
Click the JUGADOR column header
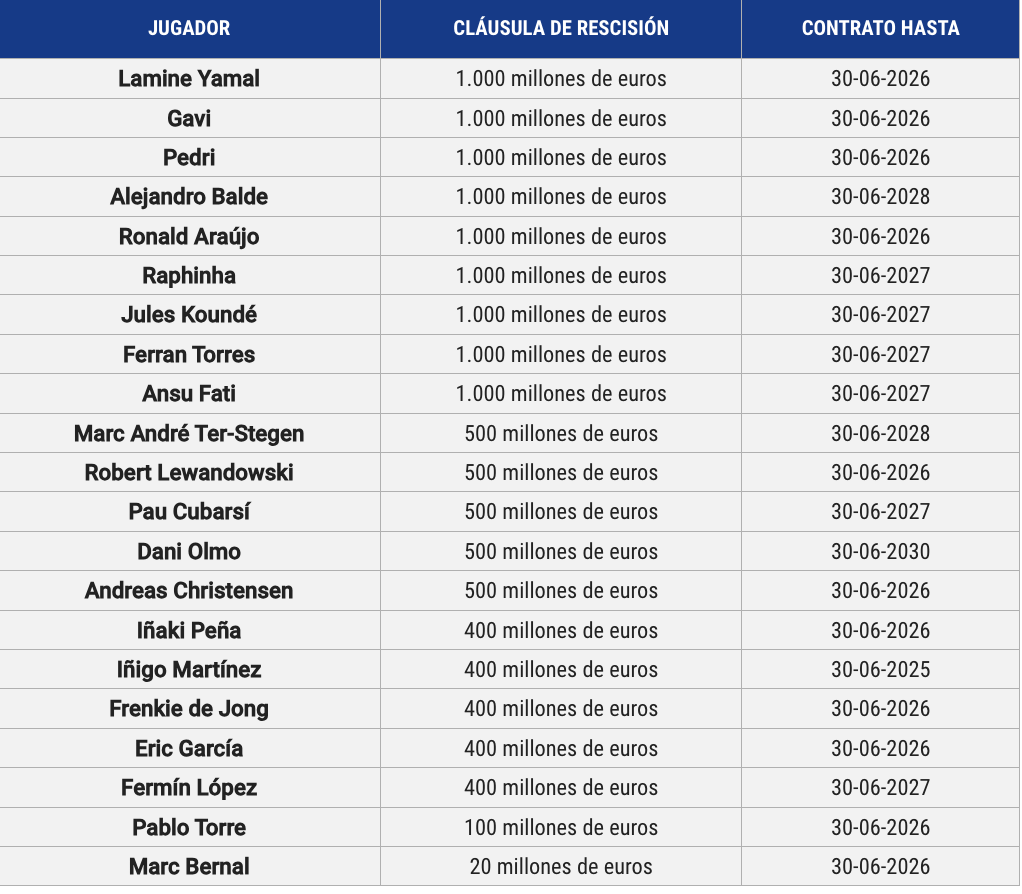coord(189,28)
